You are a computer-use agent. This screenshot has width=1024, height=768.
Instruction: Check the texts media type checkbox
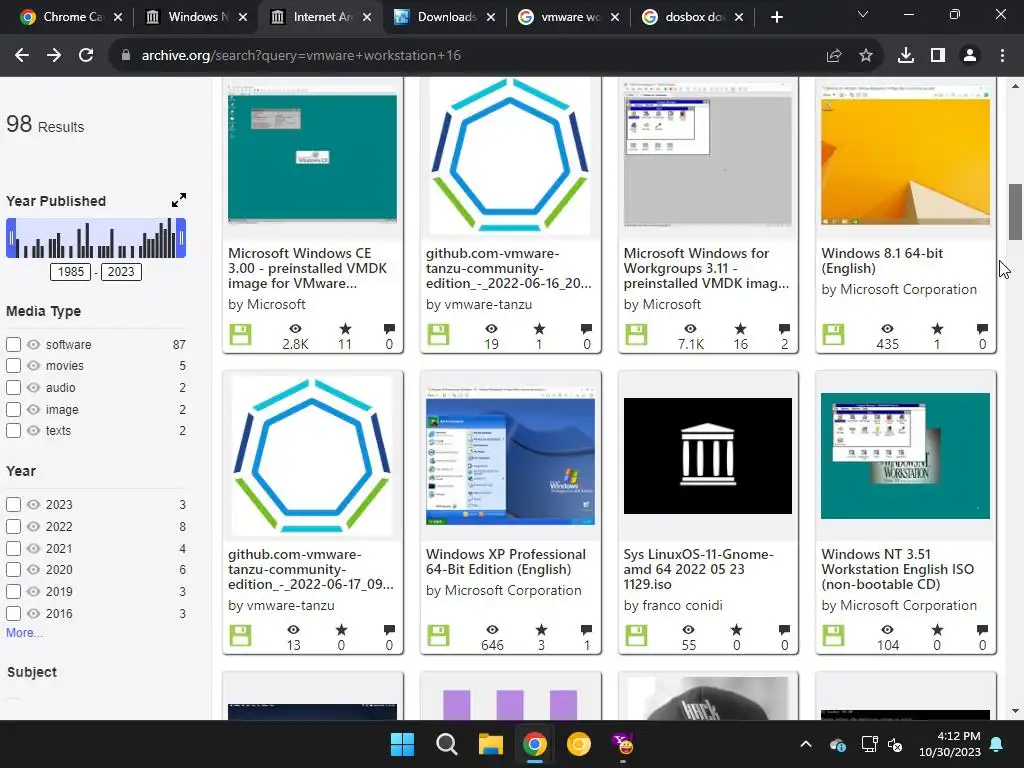pos(13,430)
